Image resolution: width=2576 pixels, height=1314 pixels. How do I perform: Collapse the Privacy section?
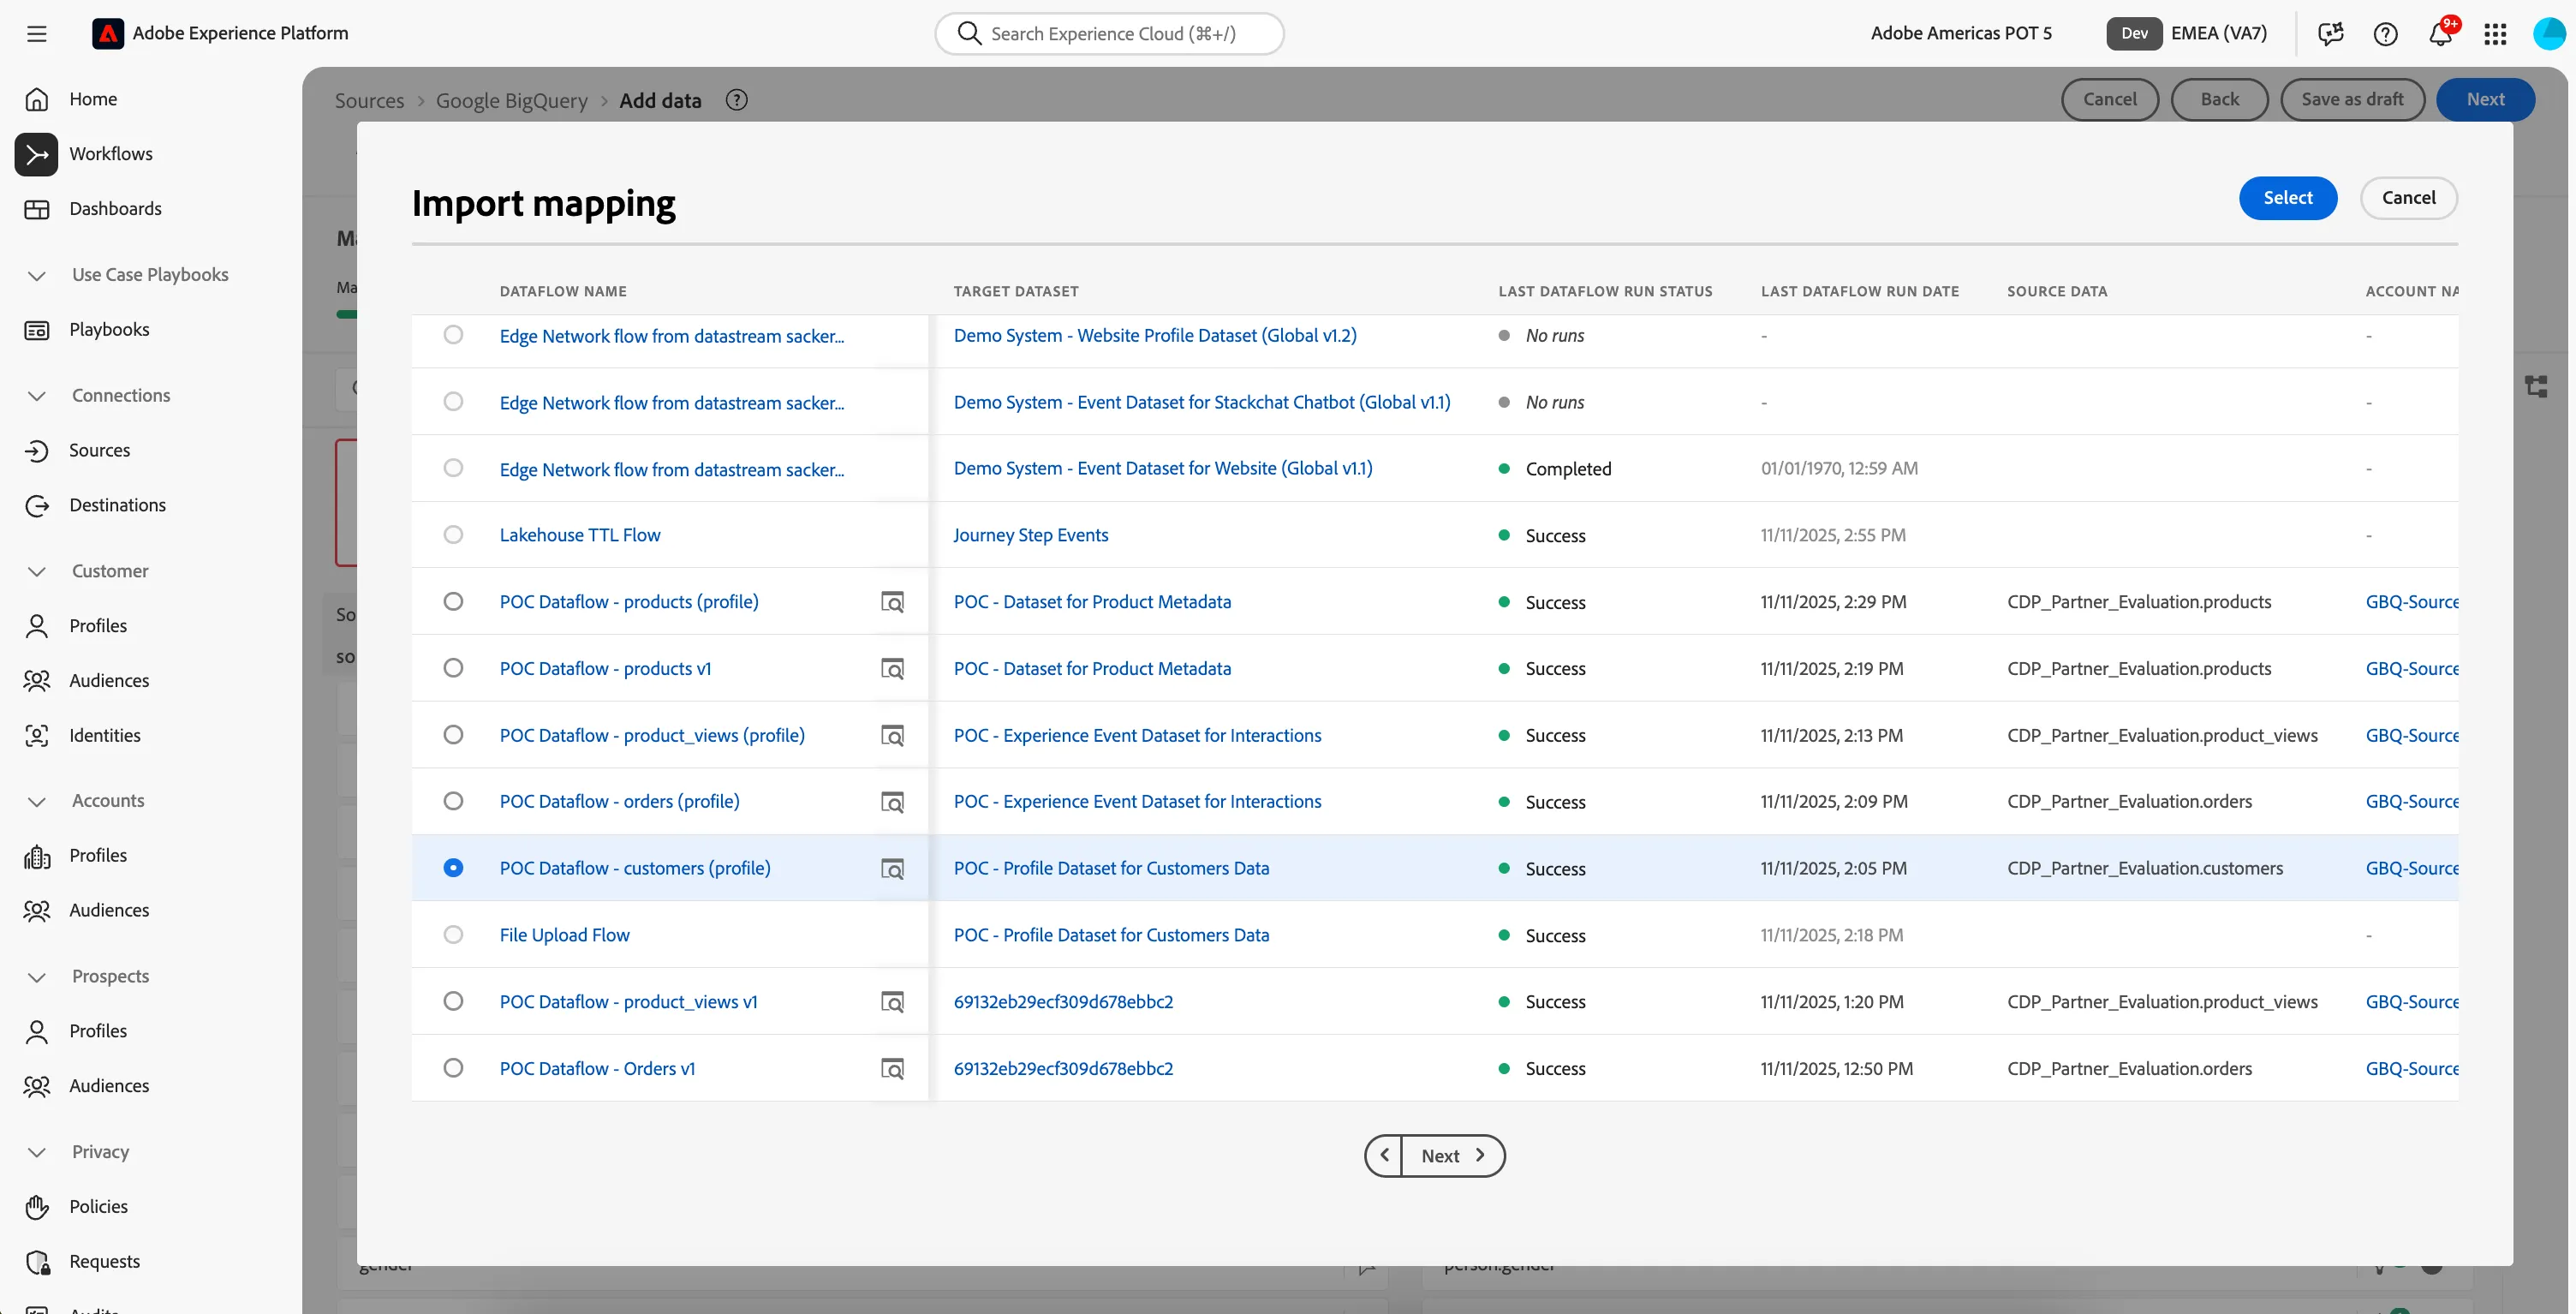[37, 1152]
